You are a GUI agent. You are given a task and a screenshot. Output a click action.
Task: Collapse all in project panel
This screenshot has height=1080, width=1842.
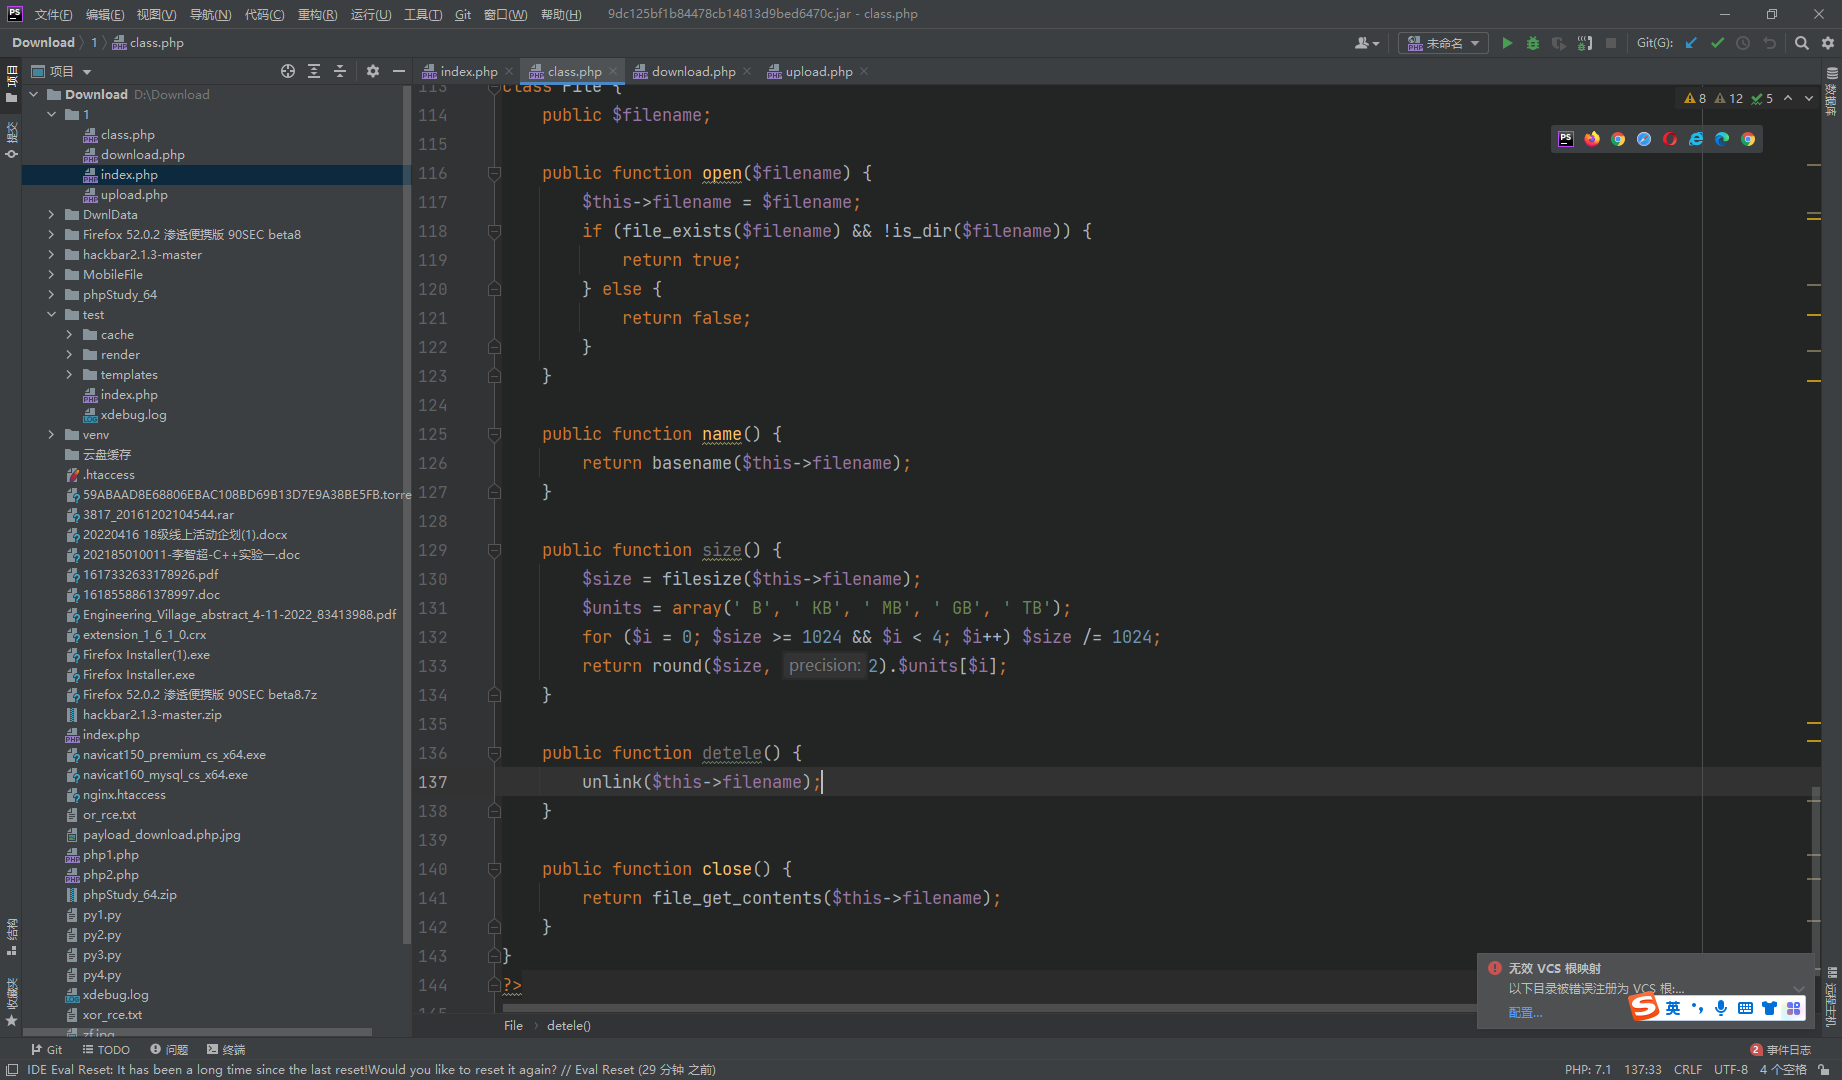[x=340, y=71]
